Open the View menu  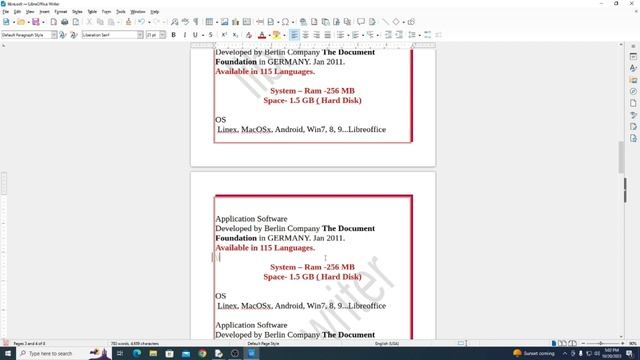[x=30, y=12]
